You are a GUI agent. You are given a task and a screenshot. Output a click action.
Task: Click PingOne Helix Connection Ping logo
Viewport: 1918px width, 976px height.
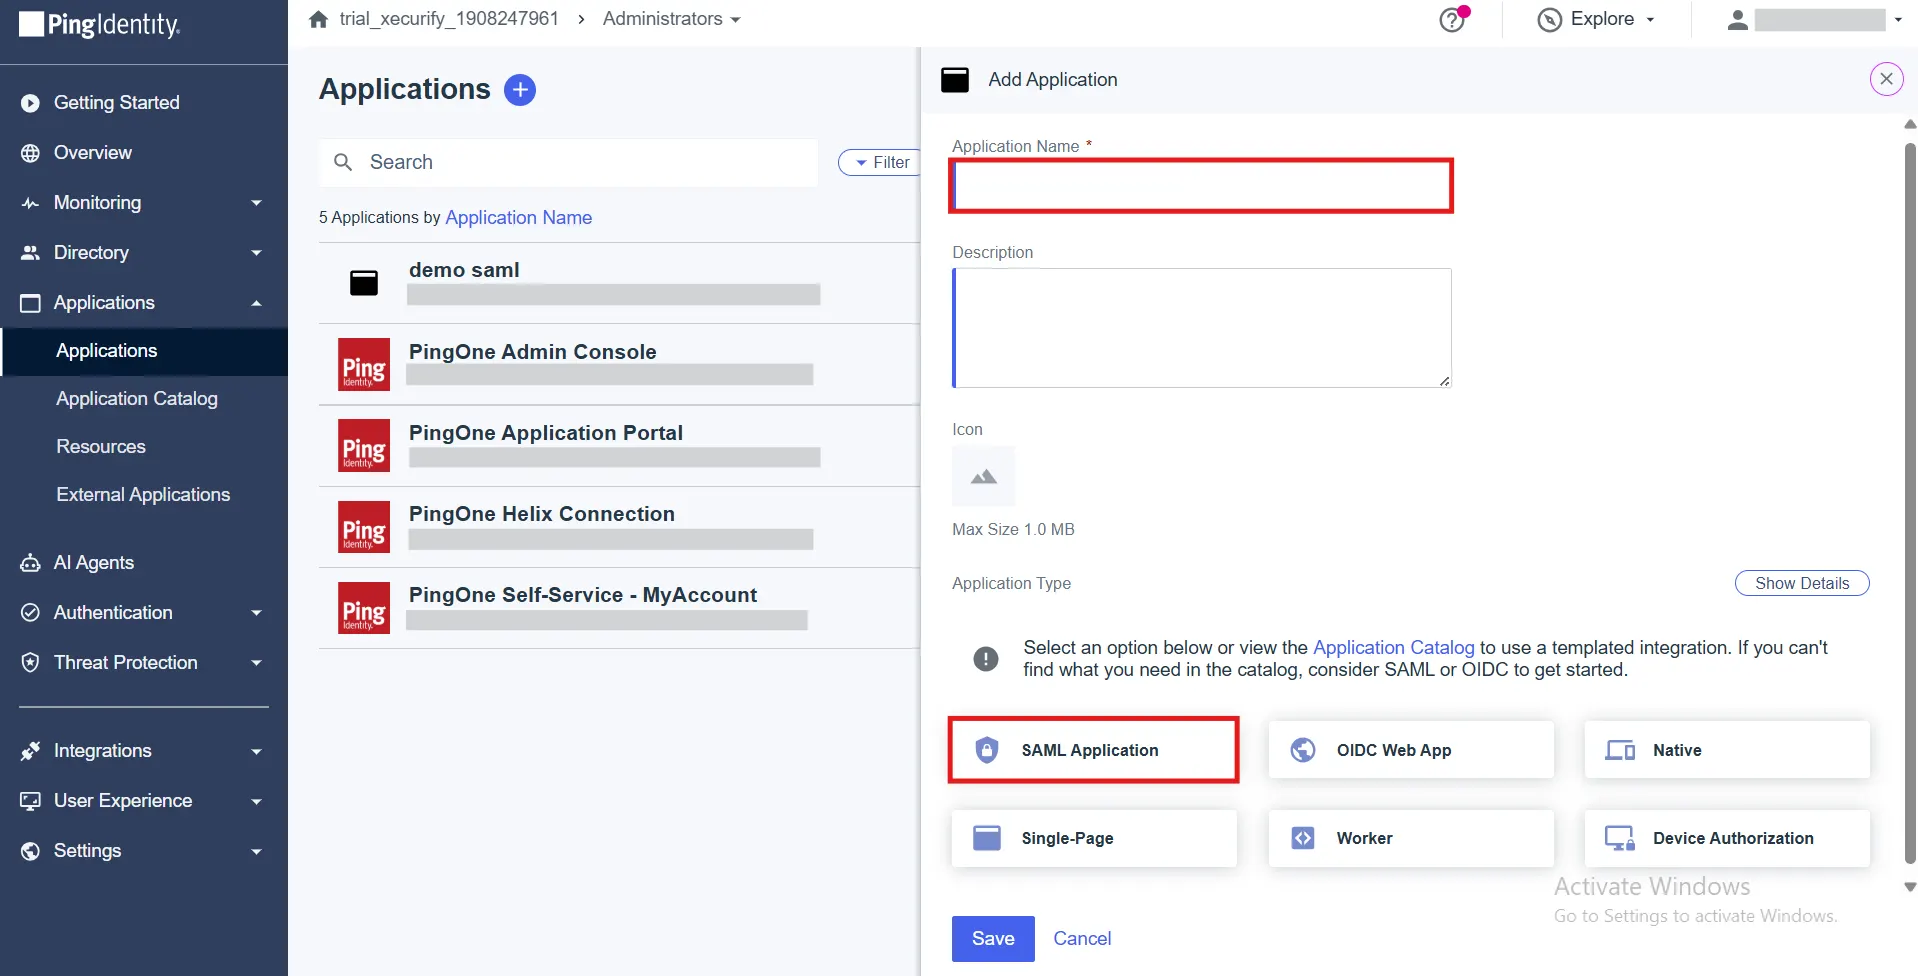(x=364, y=527)
